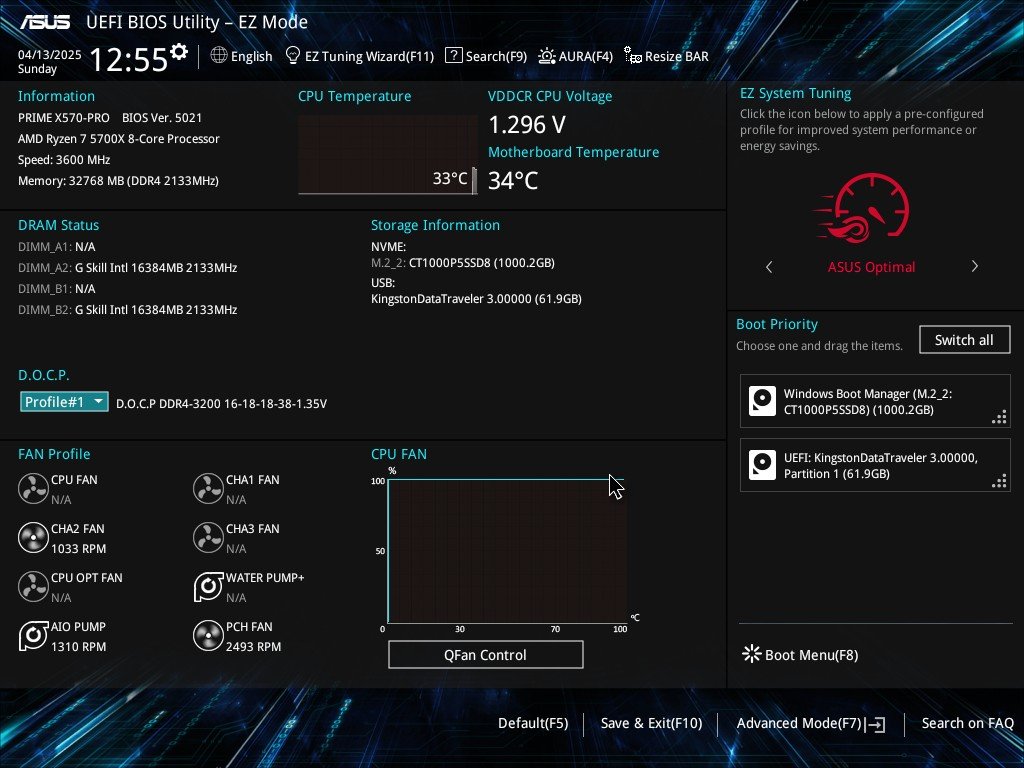Open EZ Tuning Wizard(F11)
The height and width of the screenshot is (768, 1024).
(x=360, y=56)
